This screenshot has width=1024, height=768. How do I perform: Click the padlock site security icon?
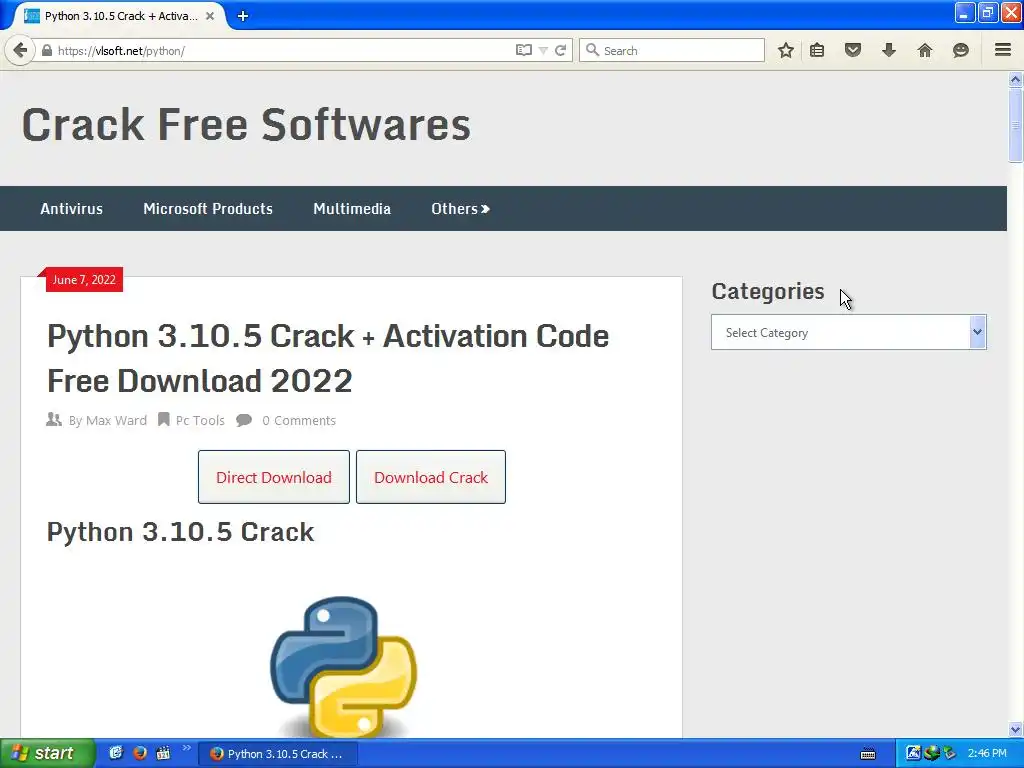click(46, 50)
